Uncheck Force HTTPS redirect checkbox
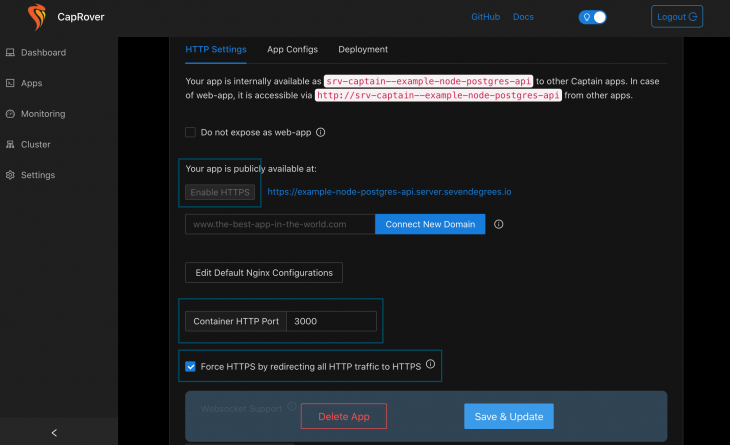Image resolution: width=730 pixels, height=445 pixels. 190,367
